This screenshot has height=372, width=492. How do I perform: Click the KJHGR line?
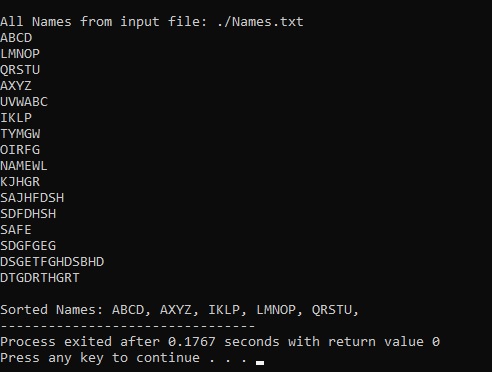click(x=20, y=182)
